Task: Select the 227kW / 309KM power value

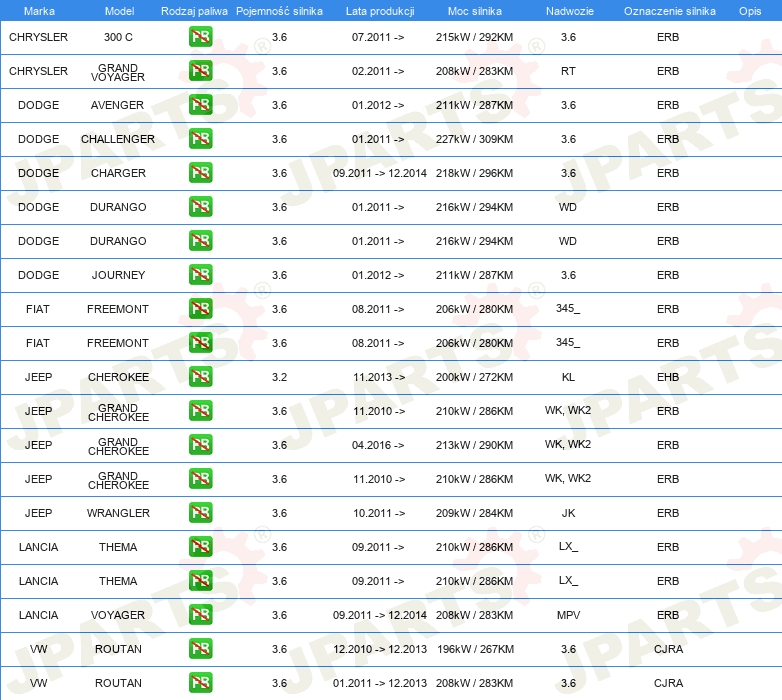Action: (474, 139)
